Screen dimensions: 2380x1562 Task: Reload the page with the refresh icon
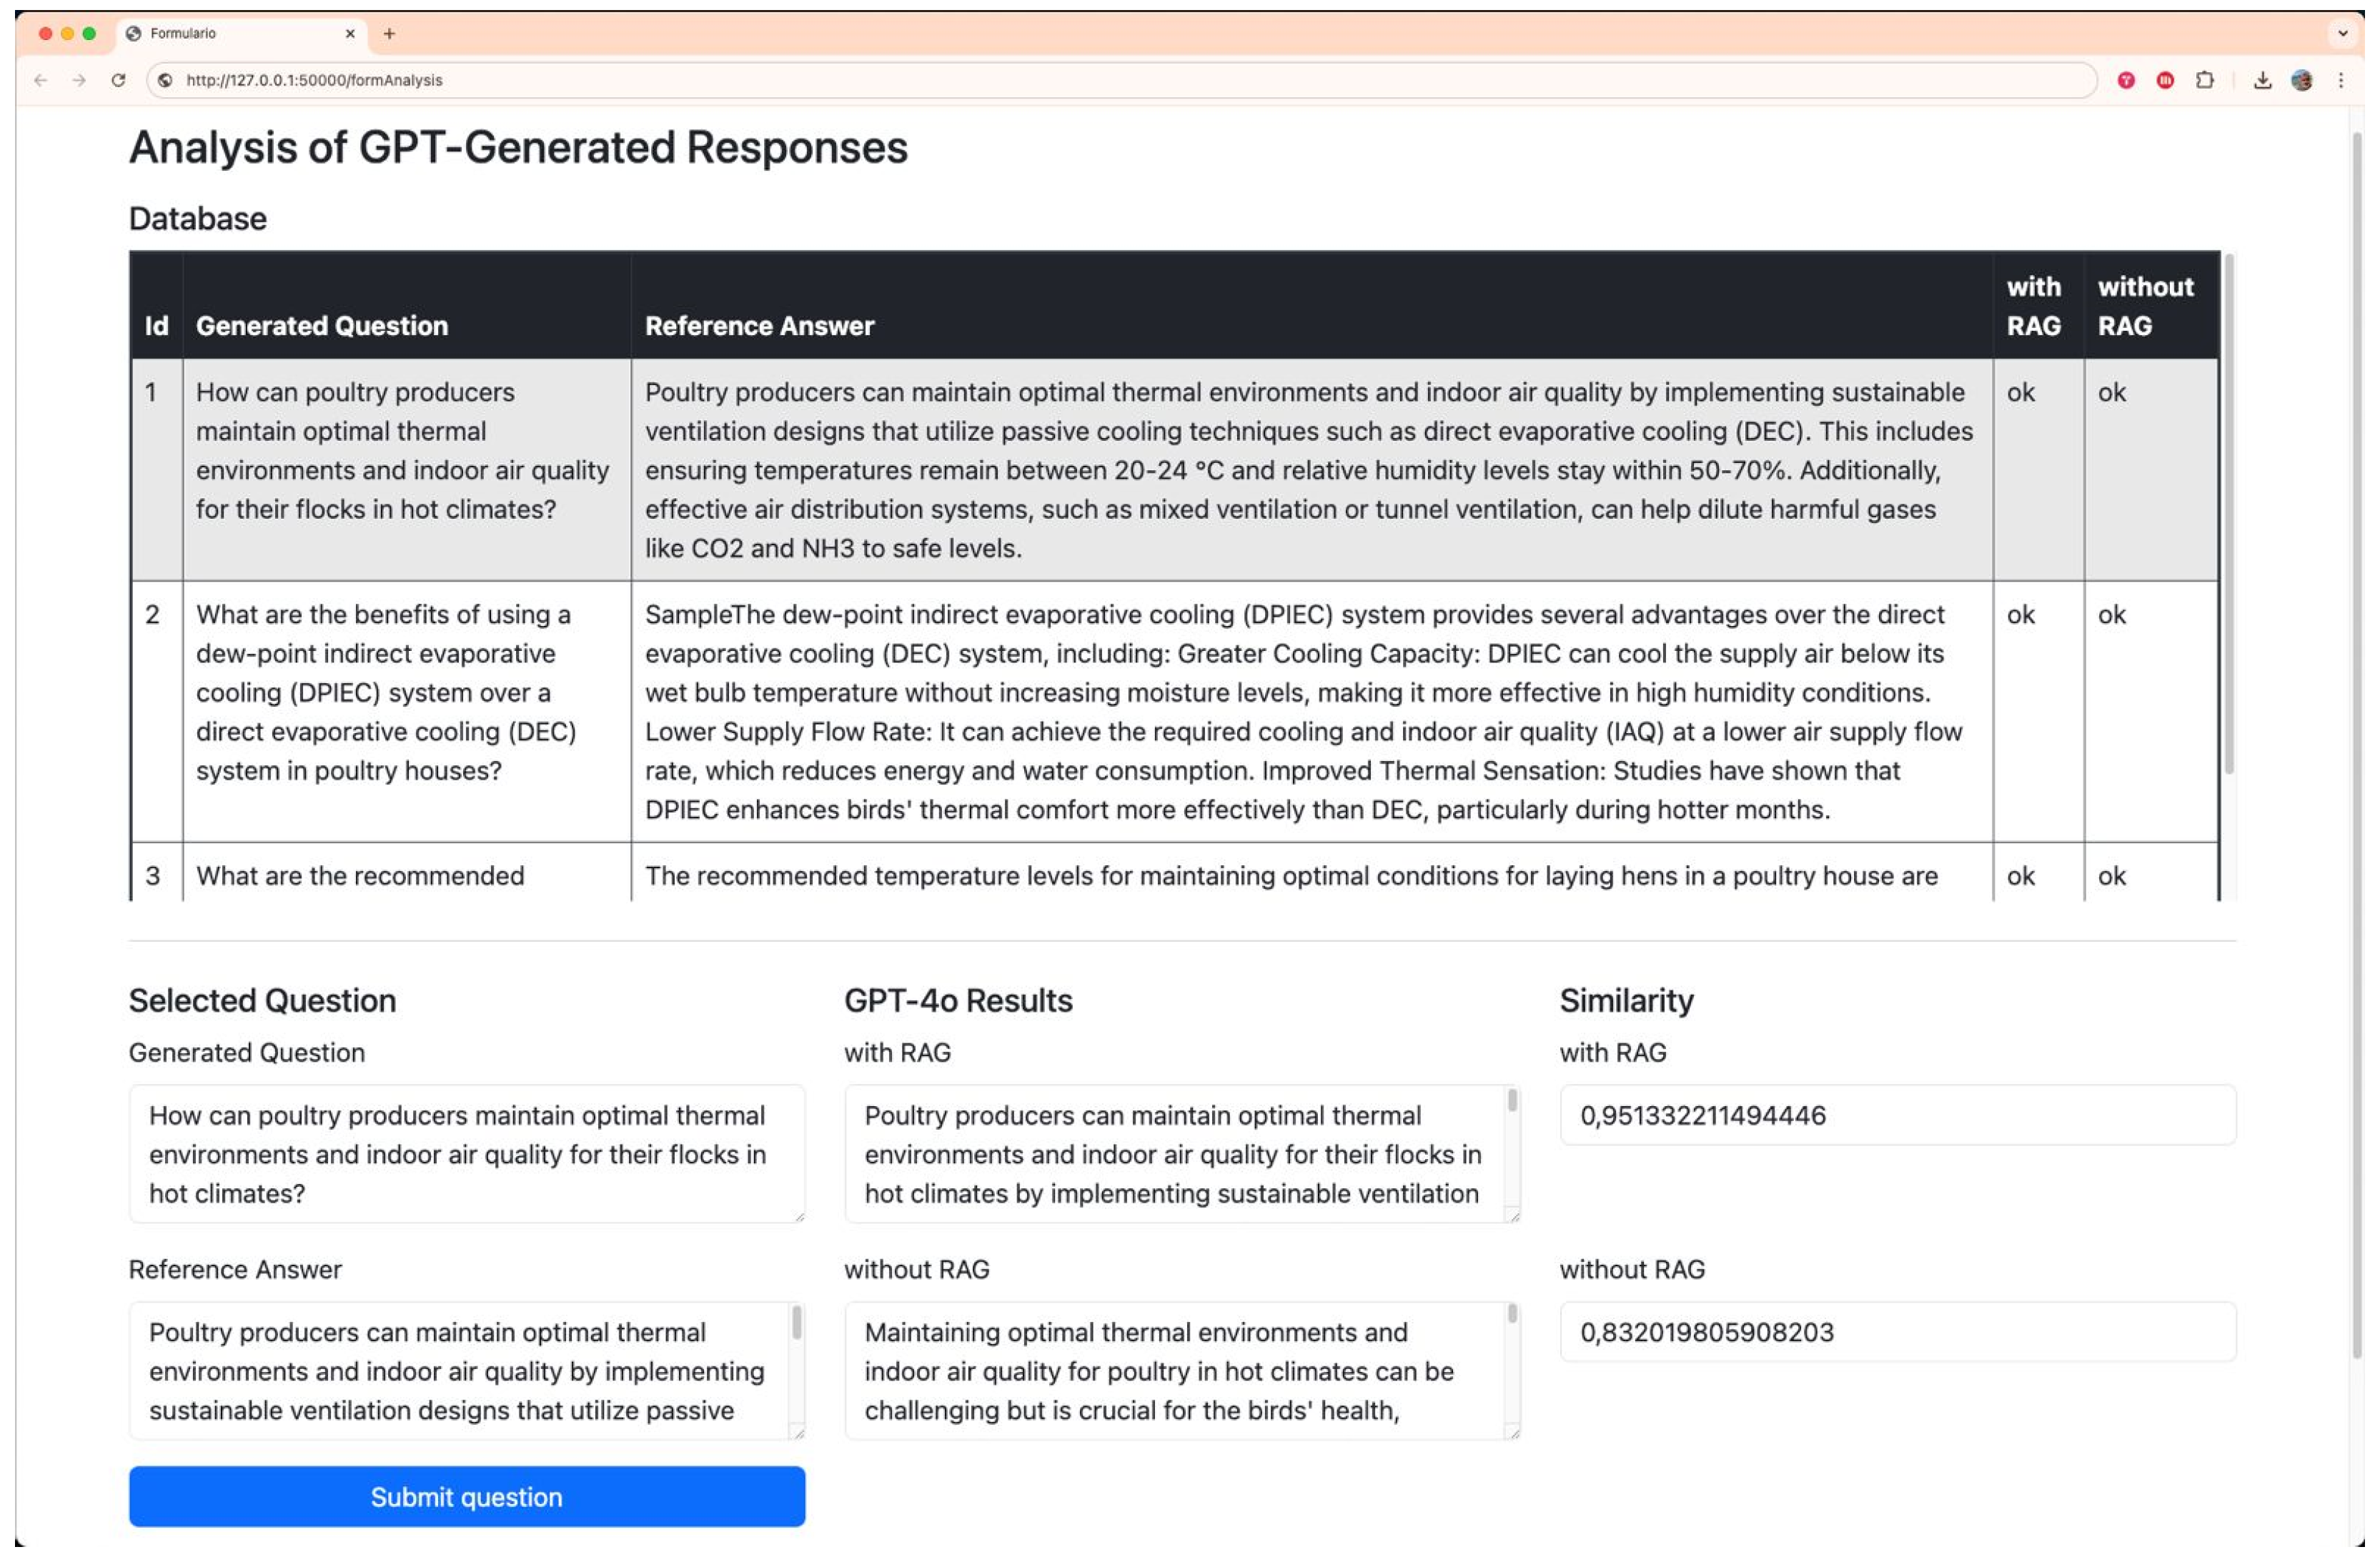[x=118, y=80]
